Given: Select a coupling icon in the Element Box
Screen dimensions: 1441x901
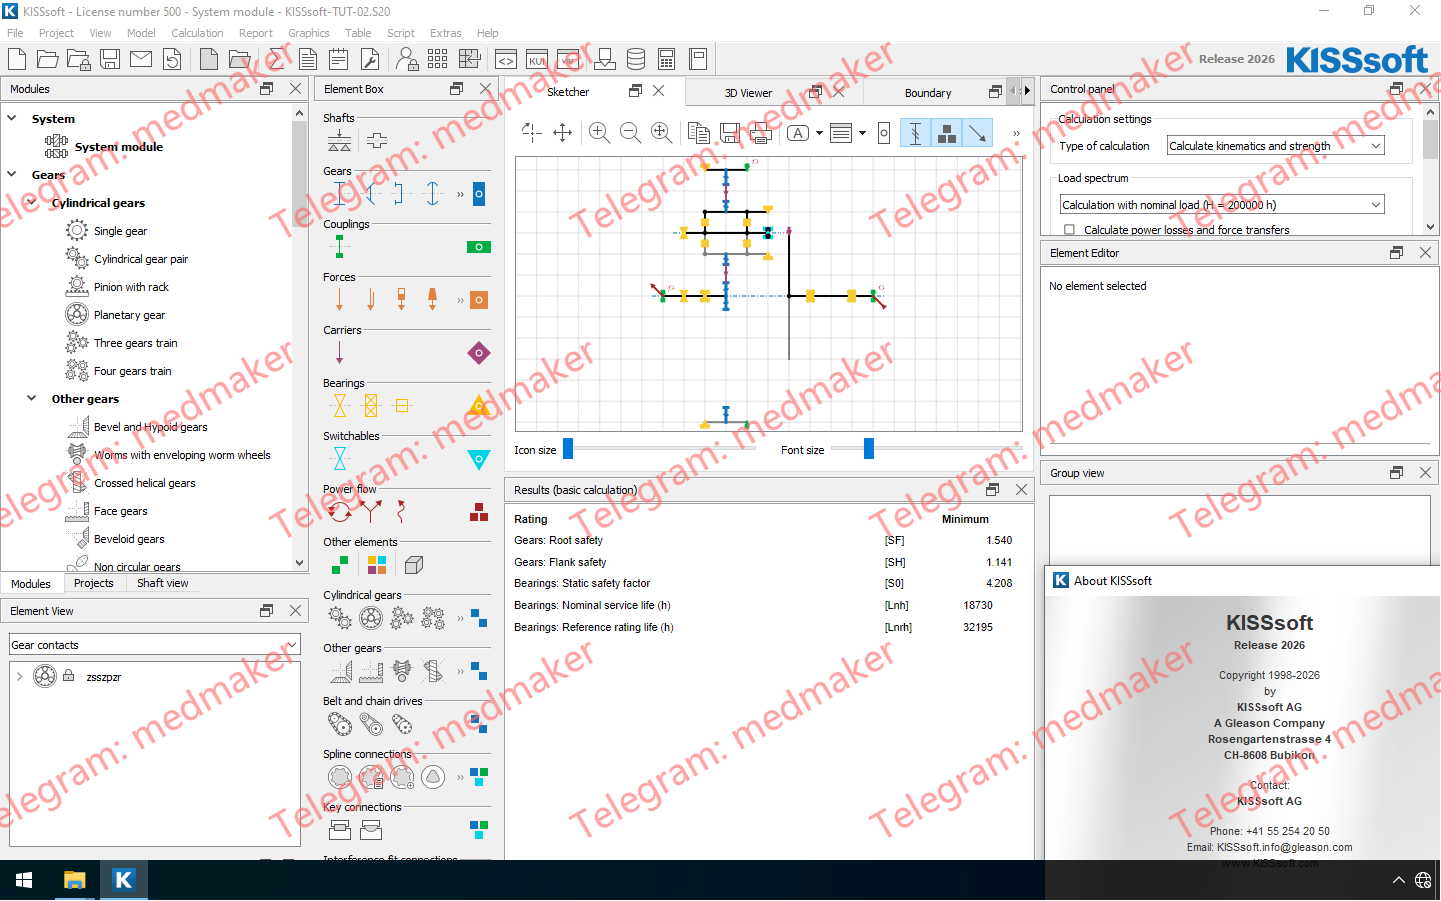Looking at the screenshot, I should pyautogui.click(x=339, y=246).
